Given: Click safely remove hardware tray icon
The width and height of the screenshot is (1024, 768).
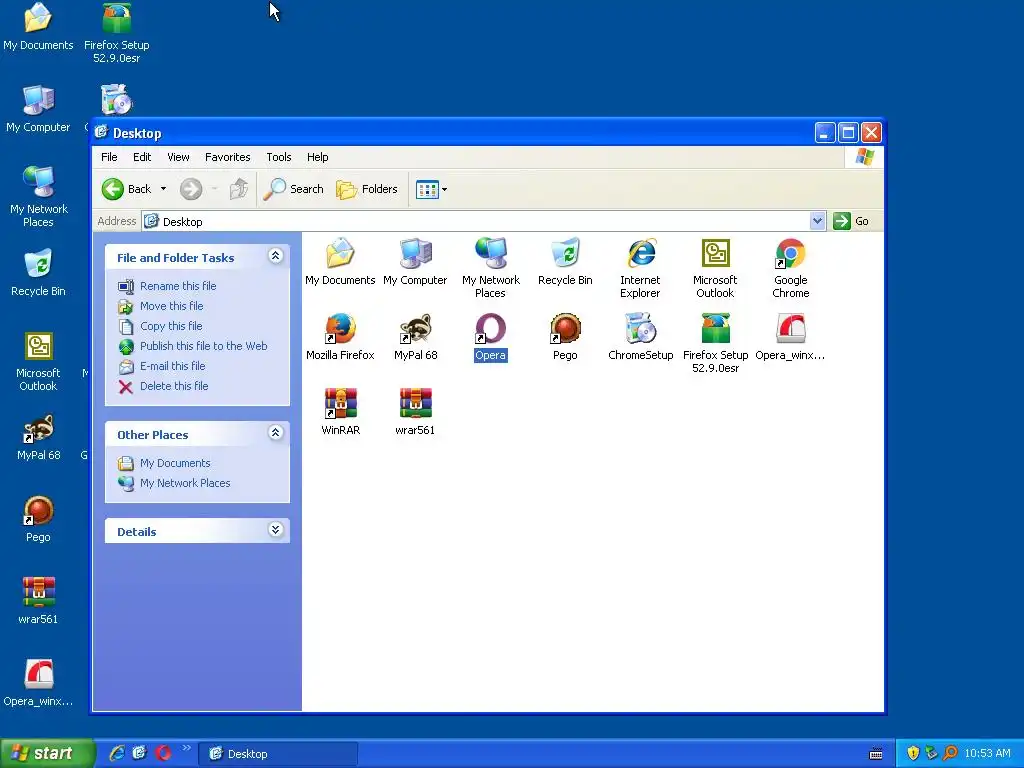Looking at the screenshot, I should point(931,754).
